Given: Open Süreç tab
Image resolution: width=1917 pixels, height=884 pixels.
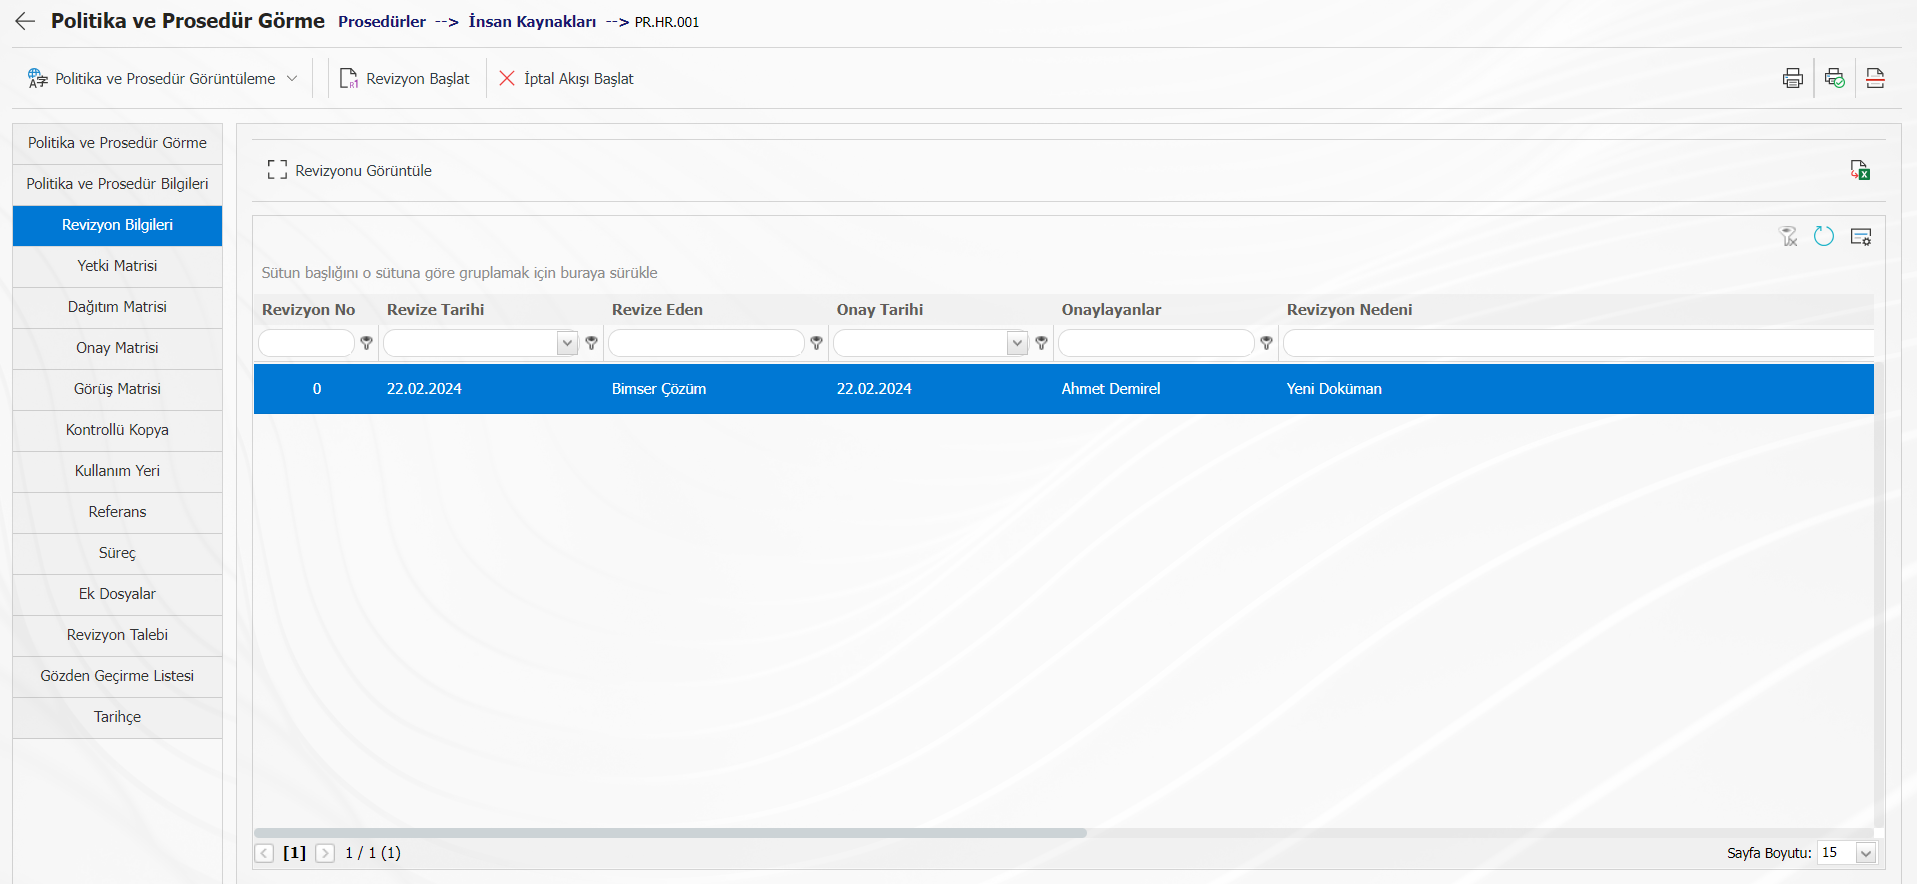Looking at the screenshot, I should 117,553.
